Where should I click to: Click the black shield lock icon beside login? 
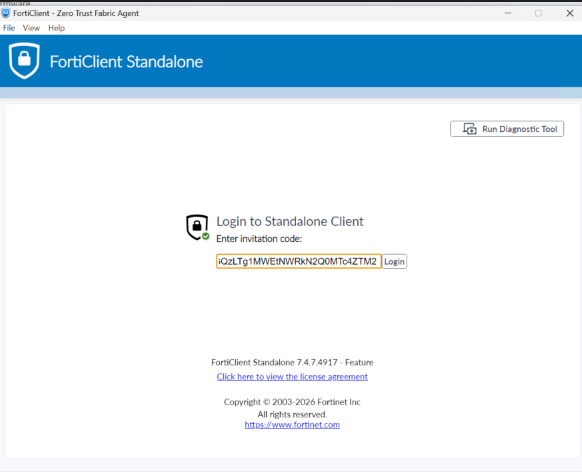tap(197, 227)
